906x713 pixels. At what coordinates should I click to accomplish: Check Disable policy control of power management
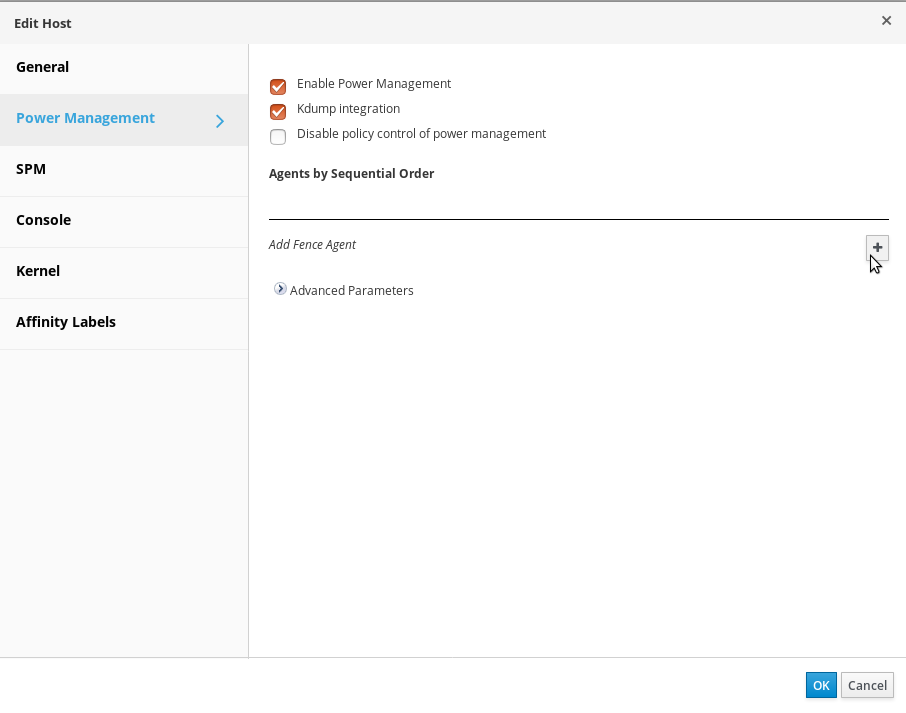click(x=278, y=137)
